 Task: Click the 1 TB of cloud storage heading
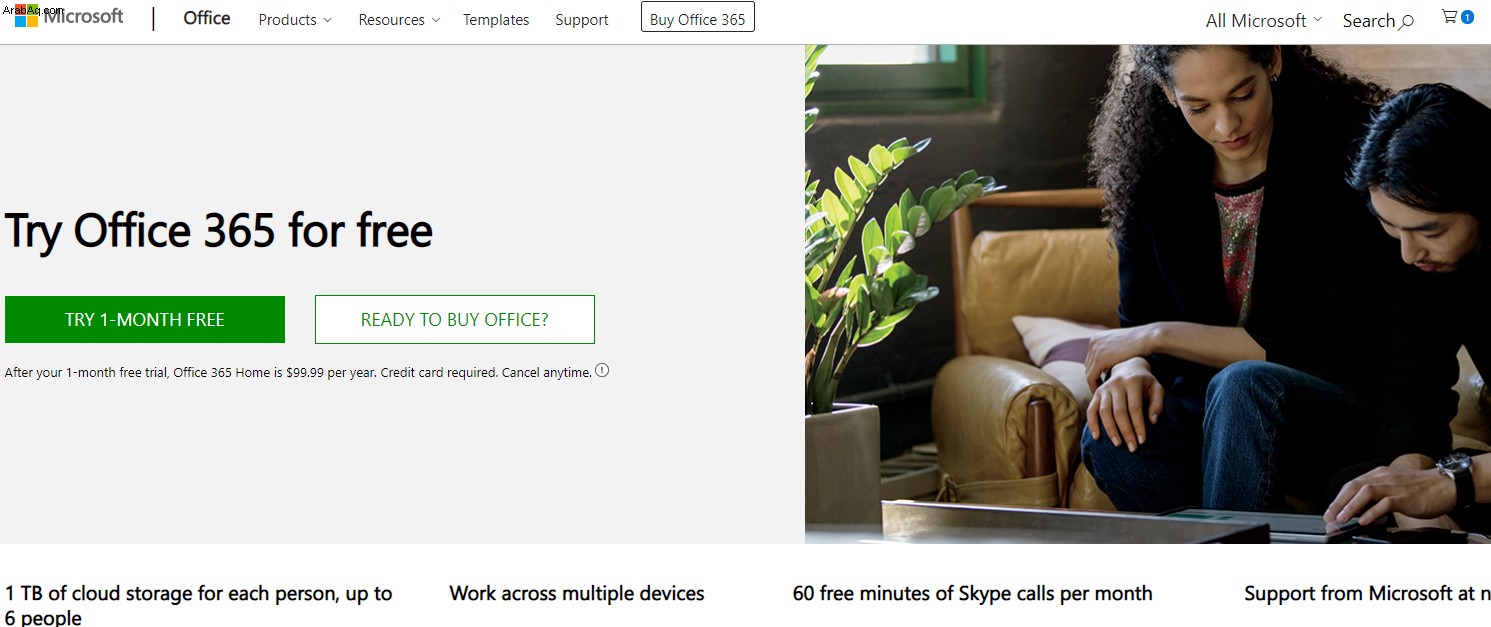coord(199,604)
